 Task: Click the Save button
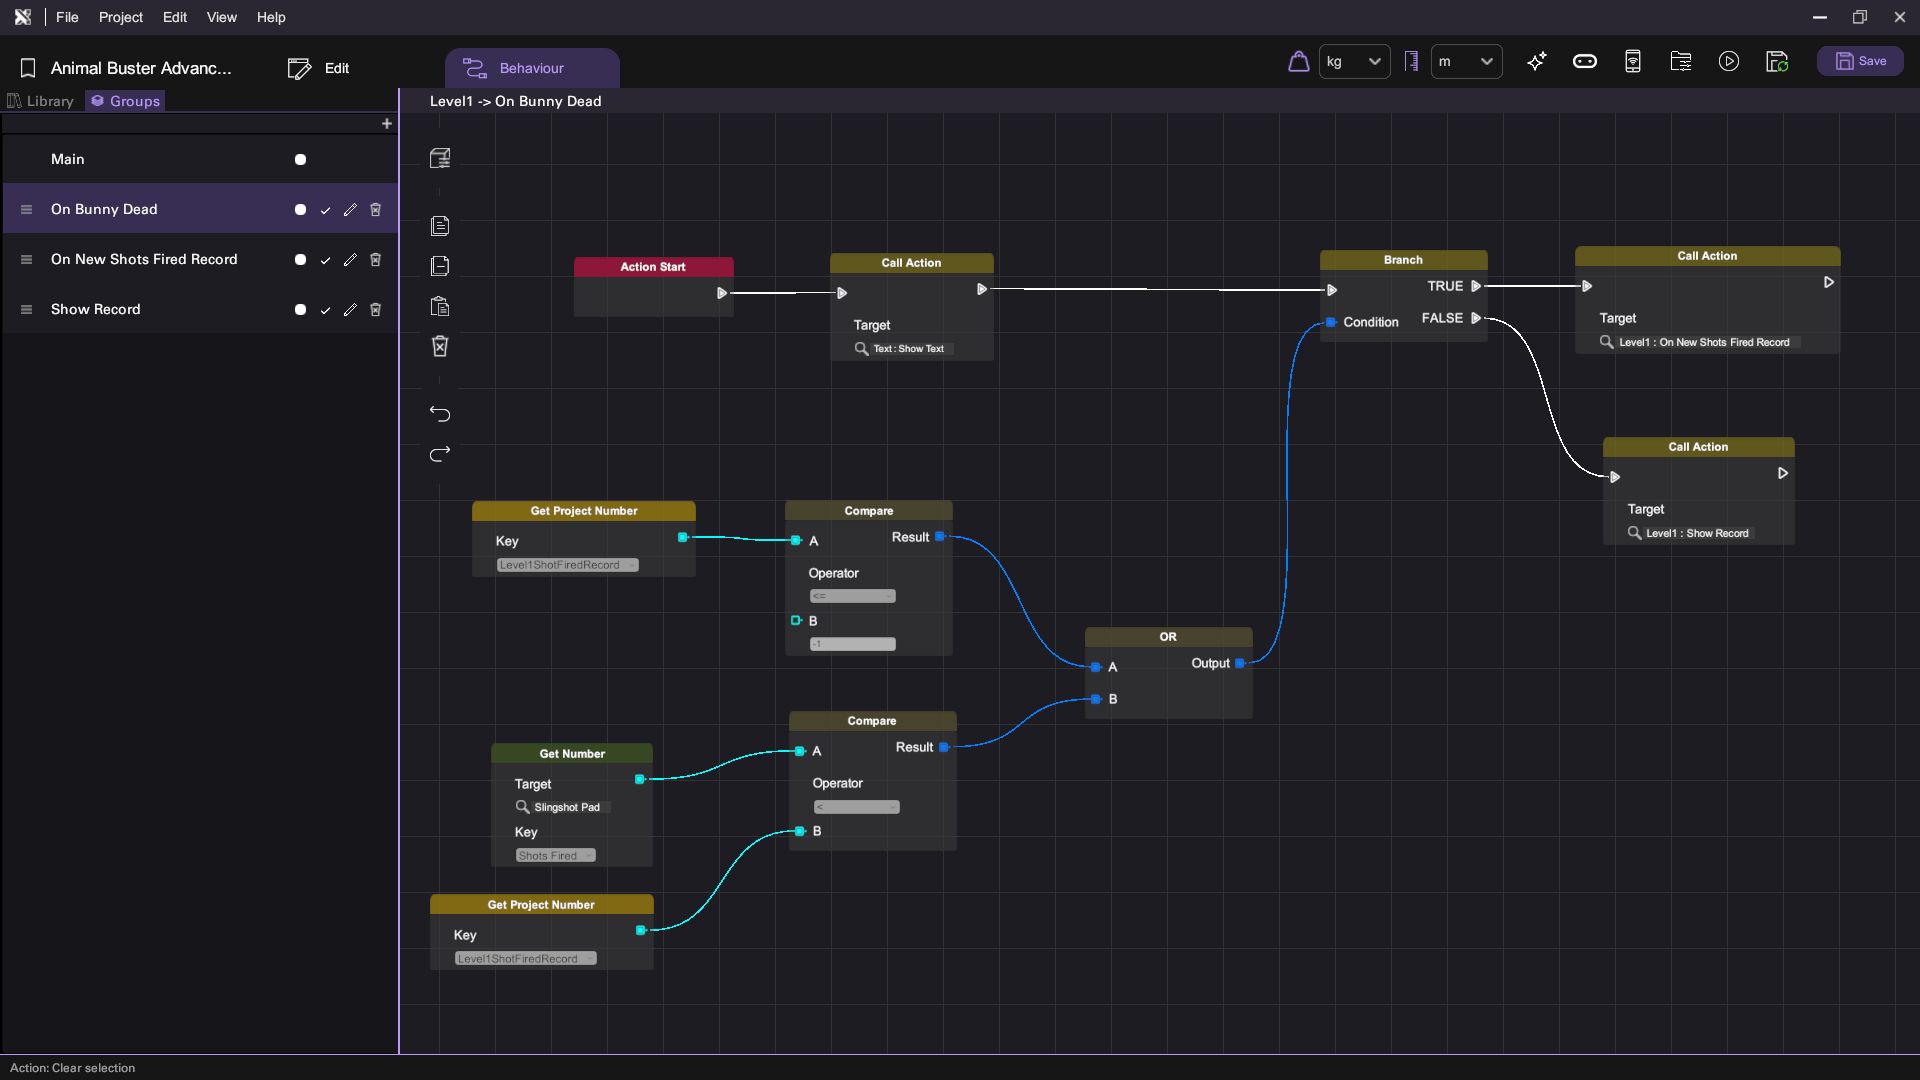click(1860, 61)
